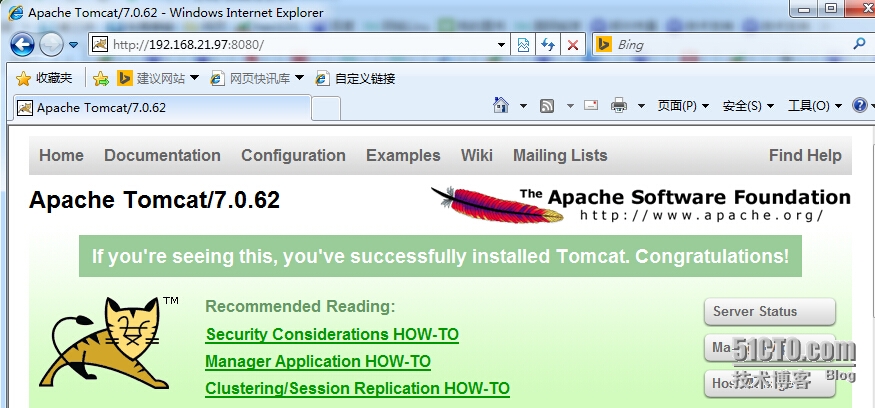Image resolution: width=875 pixels, height=408 pixels.
Task: Open the 自定义链接 favorites link
Action: click(x=355, y=79)
